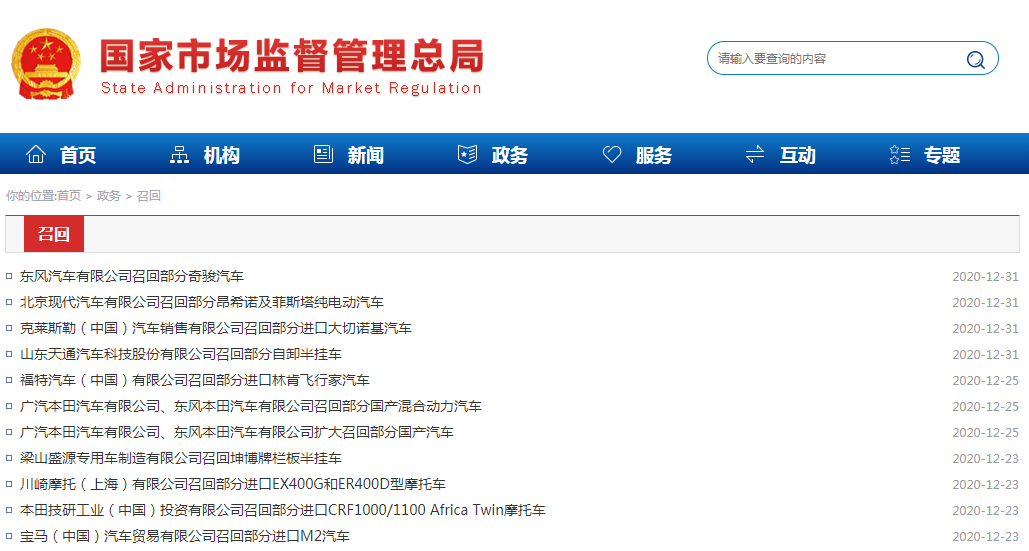Open the 福特 林肯飞行家 recall notice
This screenshot has height=551, width=1029.
[194, 380]
